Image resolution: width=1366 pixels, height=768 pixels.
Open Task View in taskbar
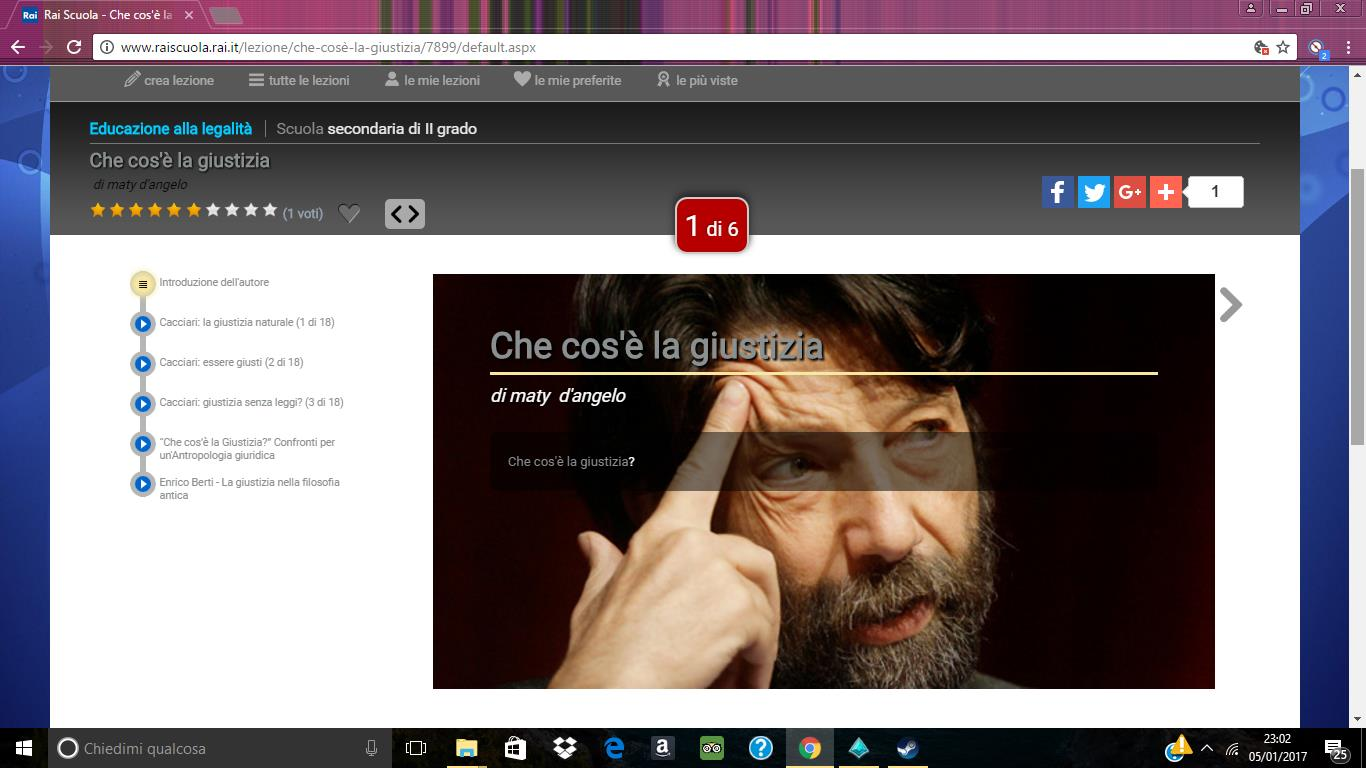tap(416, 748)
